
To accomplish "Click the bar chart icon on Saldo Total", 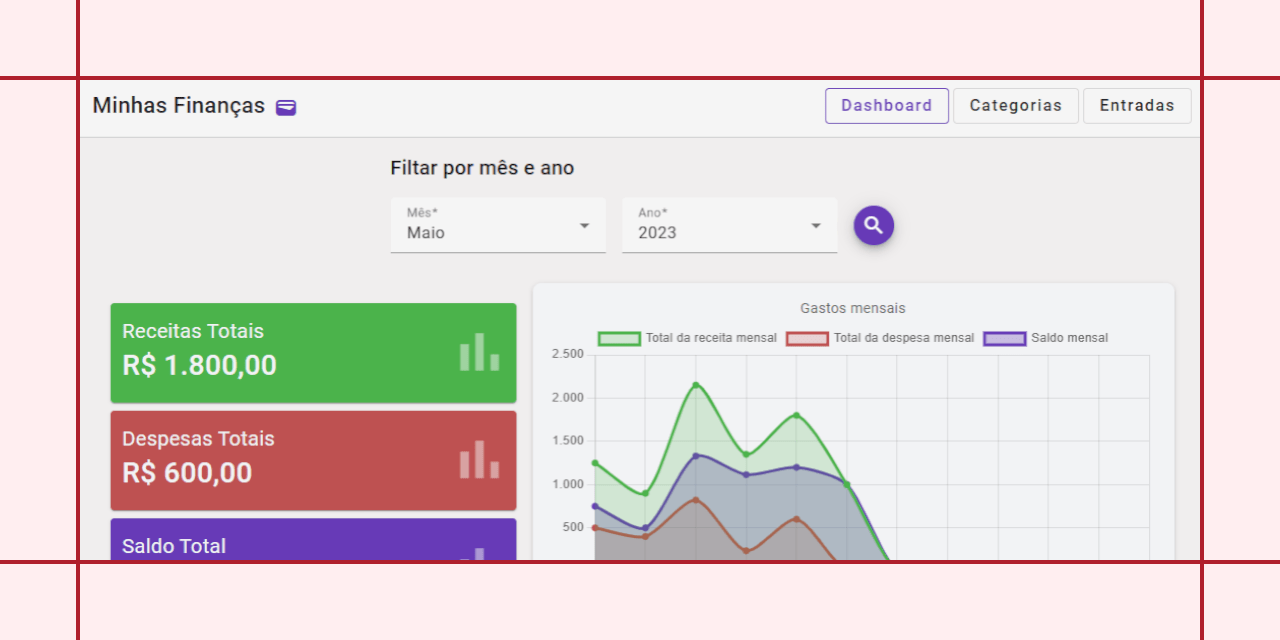I will 479,554.
